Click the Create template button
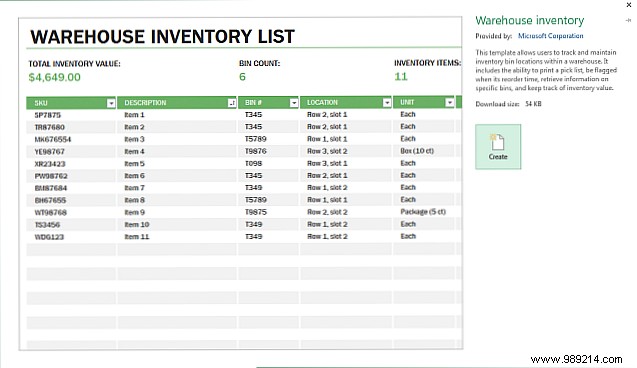The width and height of the screenshot is (637, 368). [x=498, y=147]
